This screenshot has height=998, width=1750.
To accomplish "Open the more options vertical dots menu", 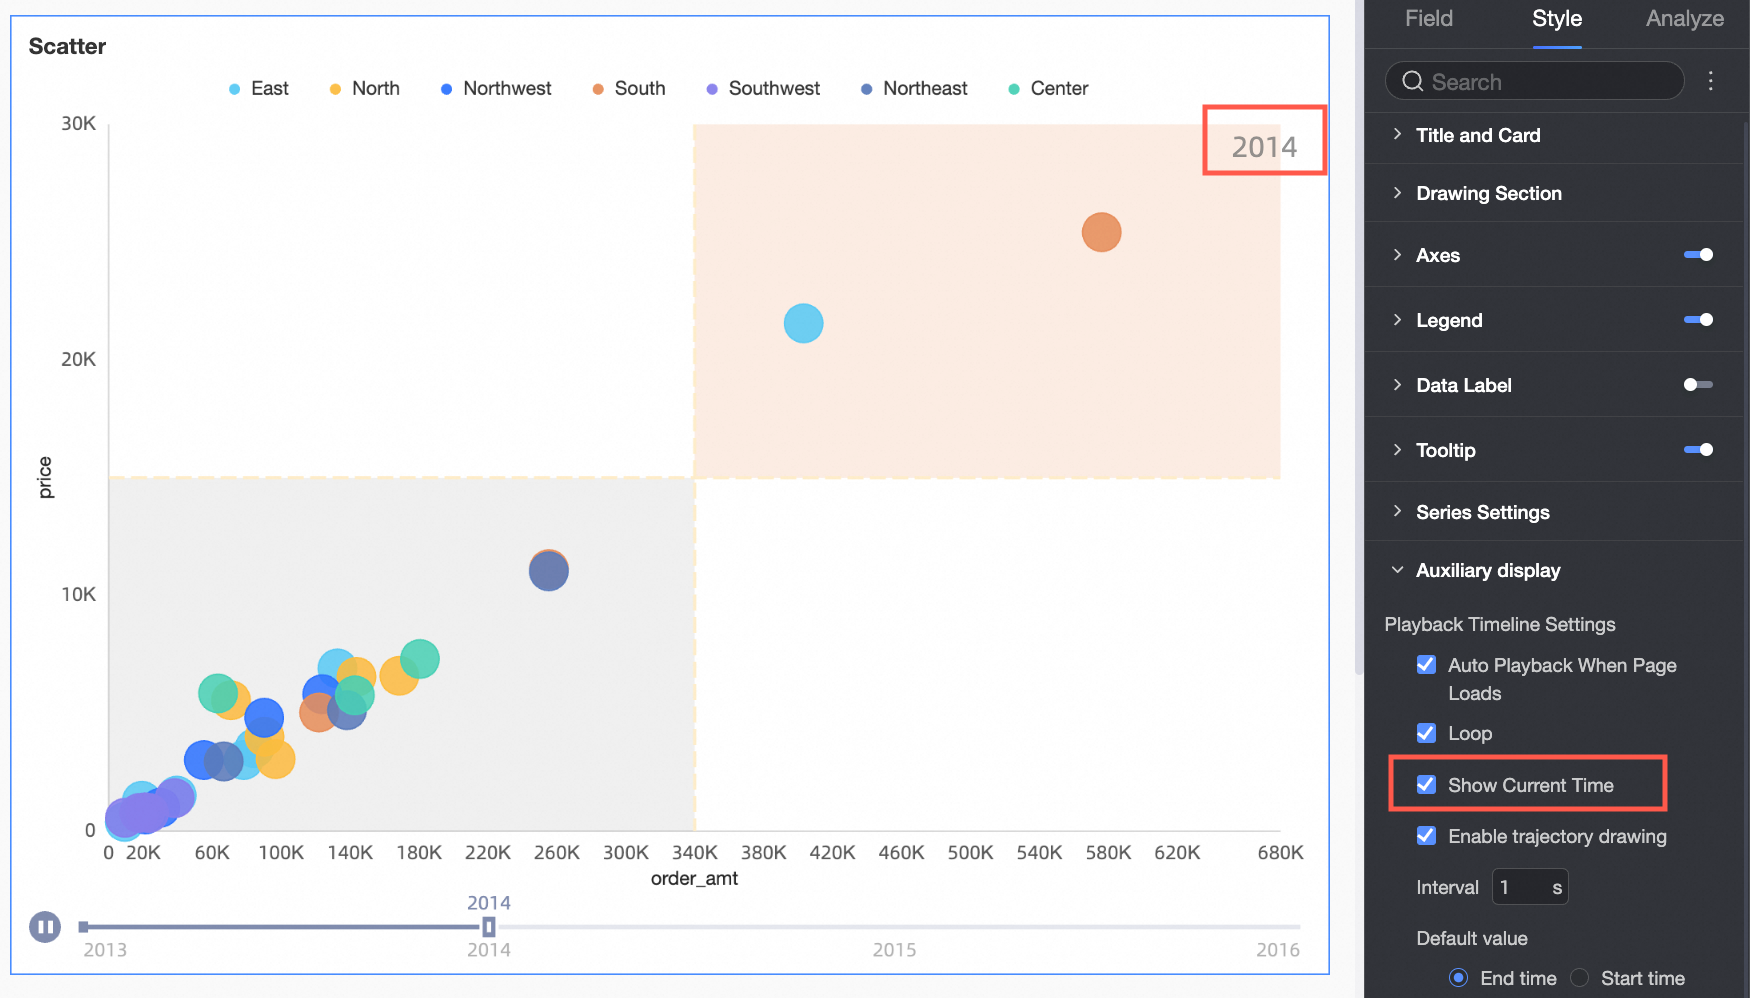I will [1711, 81].
